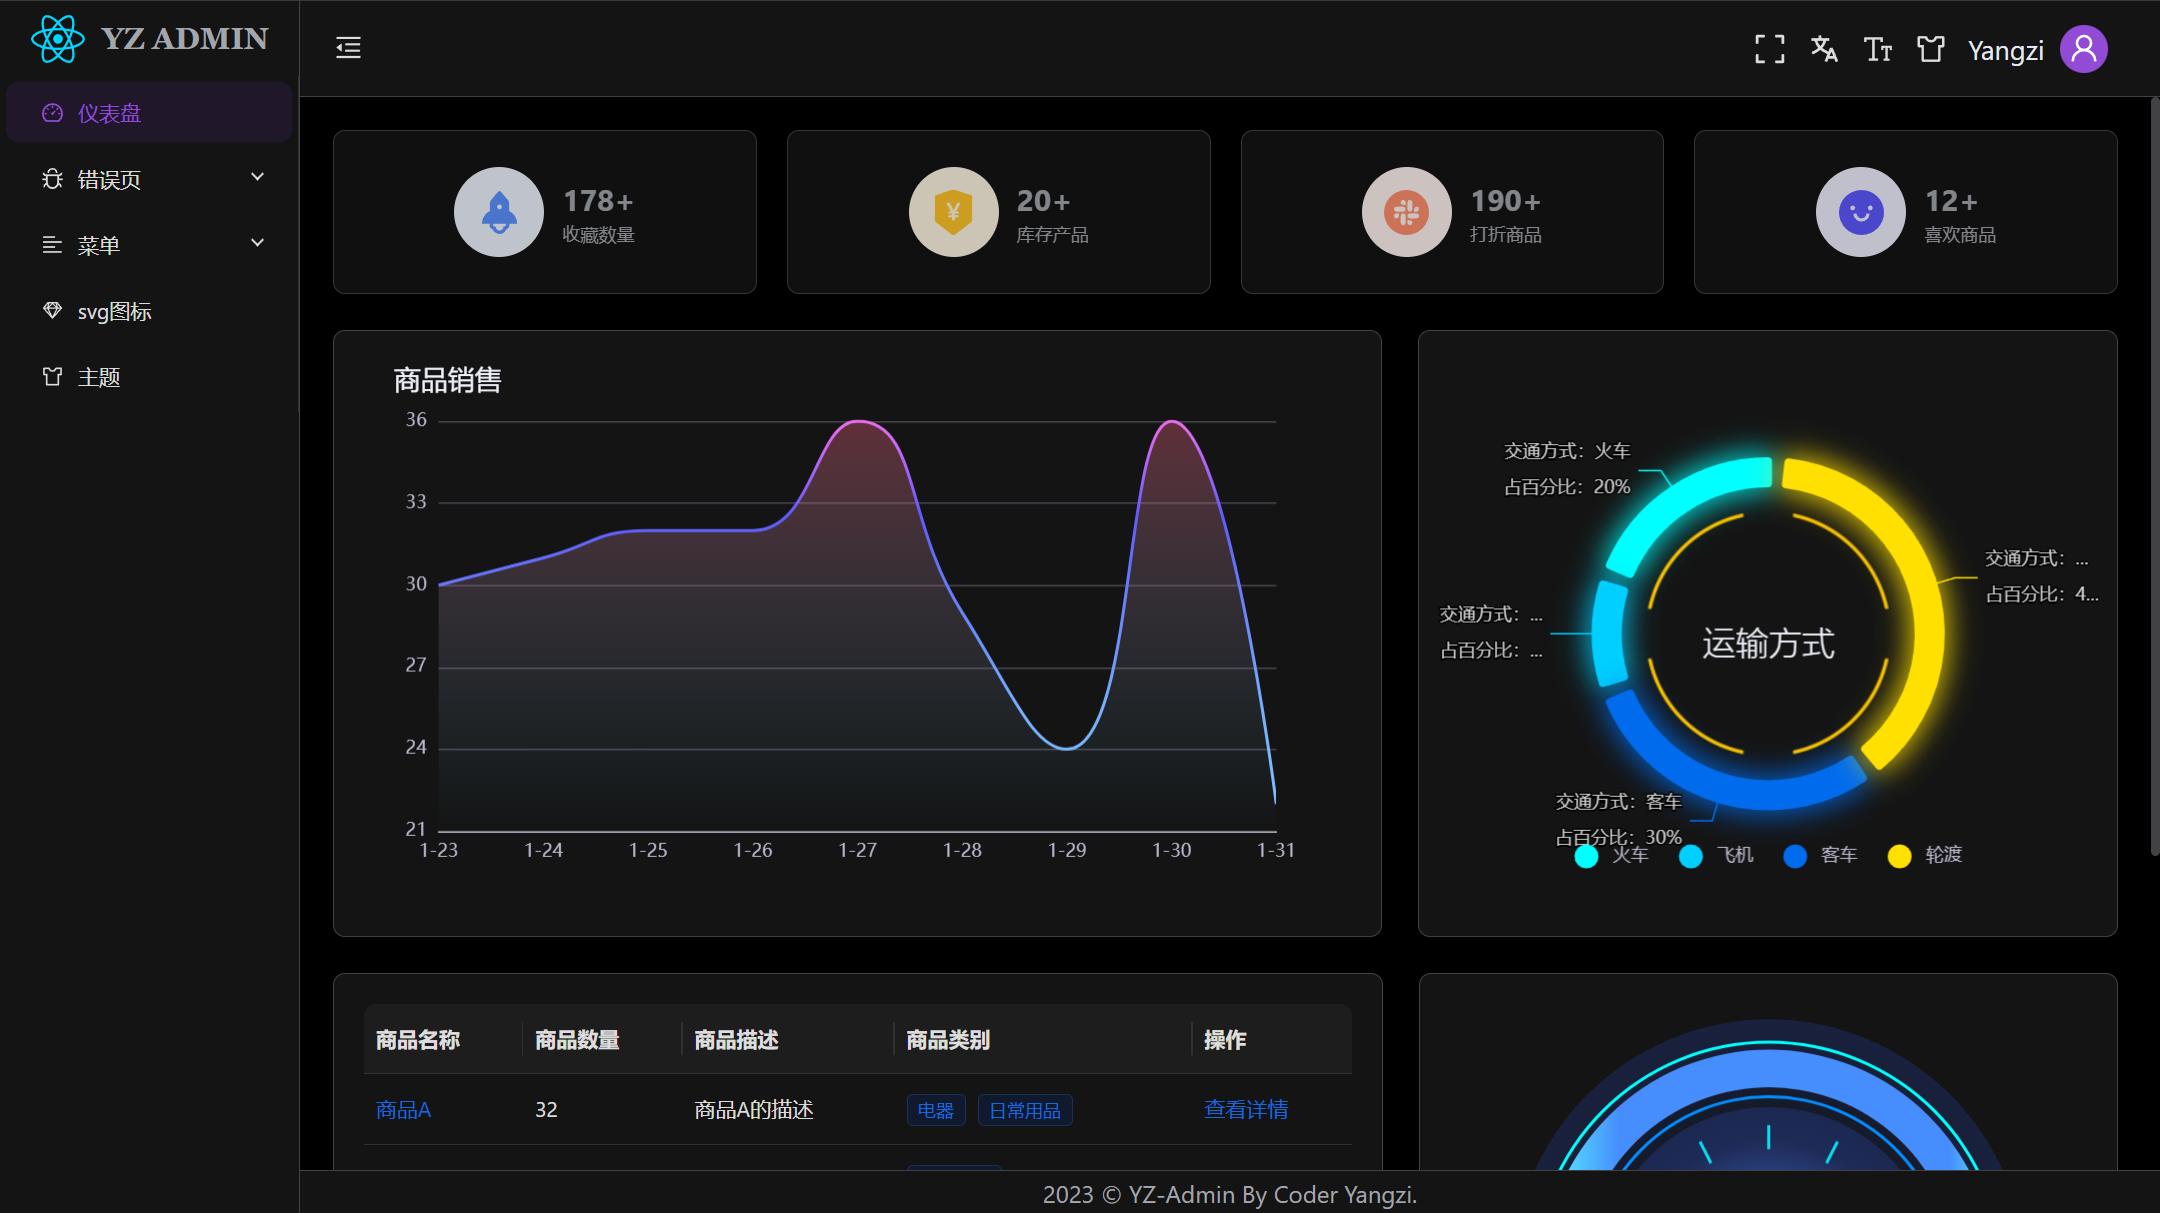Open the language translation icon
The width and height of the screenshot is (2160, 1213).
pyautogui.click(x=1823, y=49)
